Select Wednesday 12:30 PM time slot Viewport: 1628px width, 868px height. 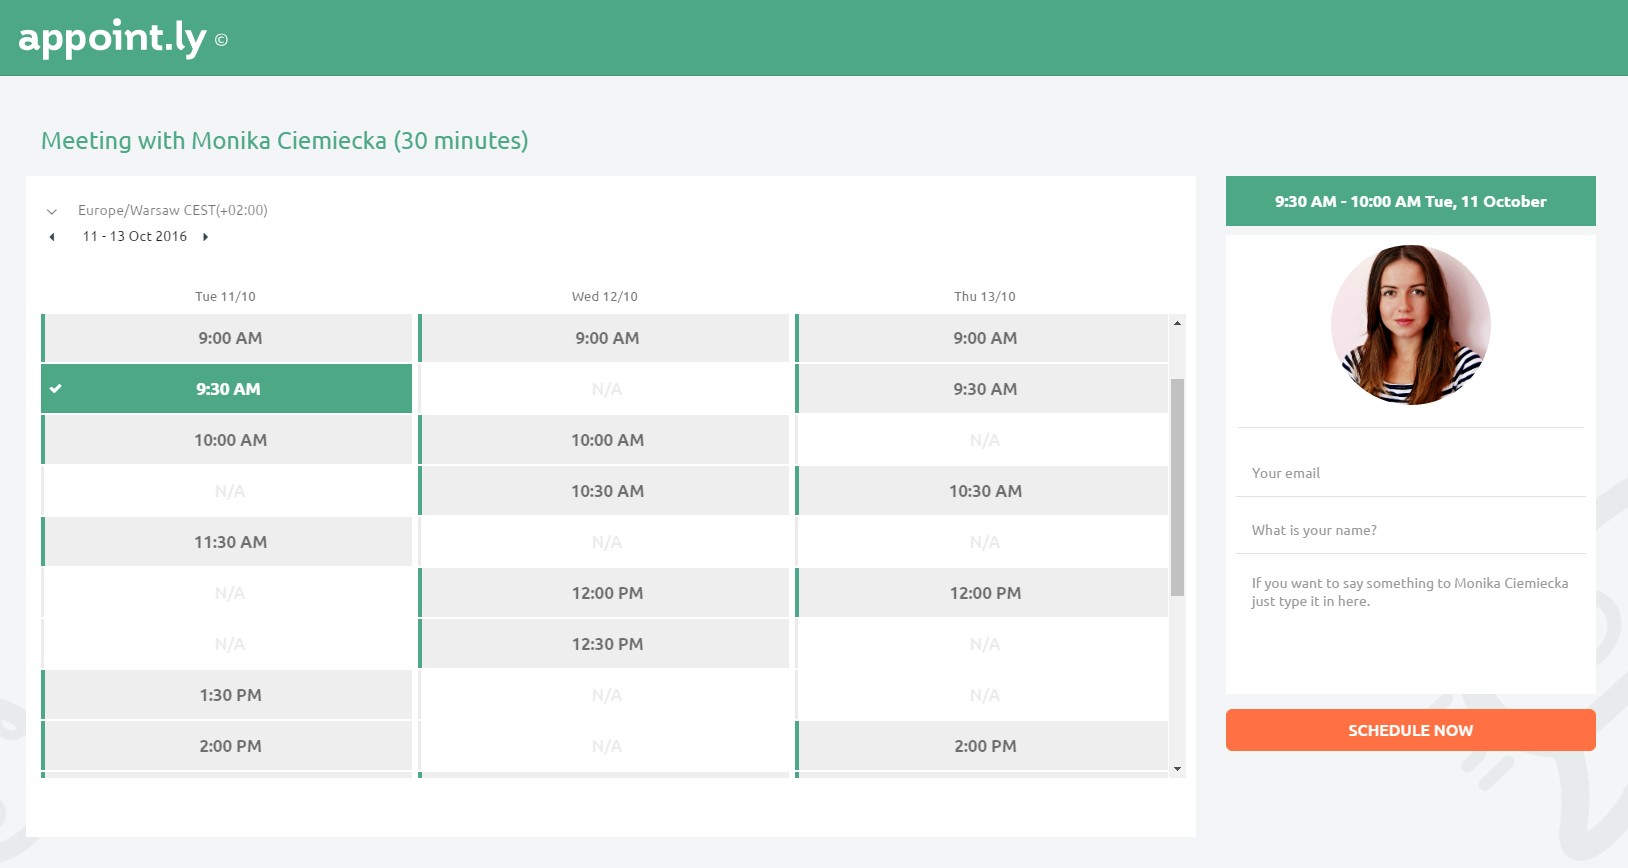click(x=607, y=644)
